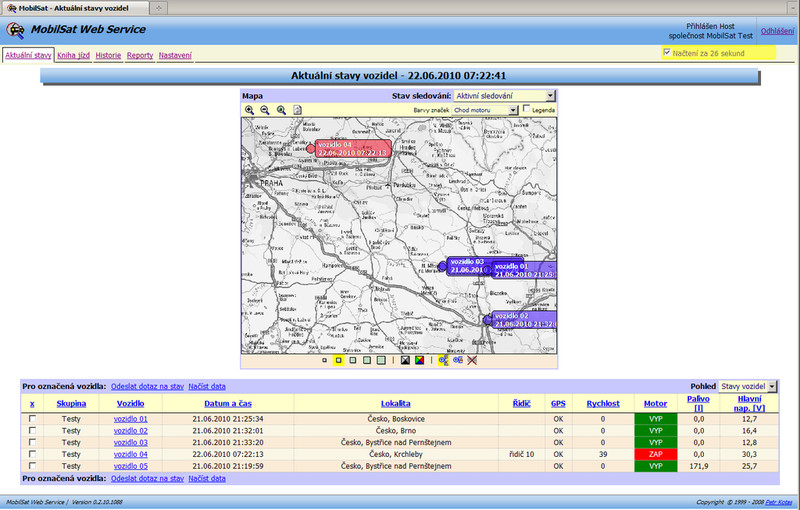Click the green-lens zoom-to-fit map icon
This screenshot has height=510, width=800.
pyautogui.click(x=281, y=110)
